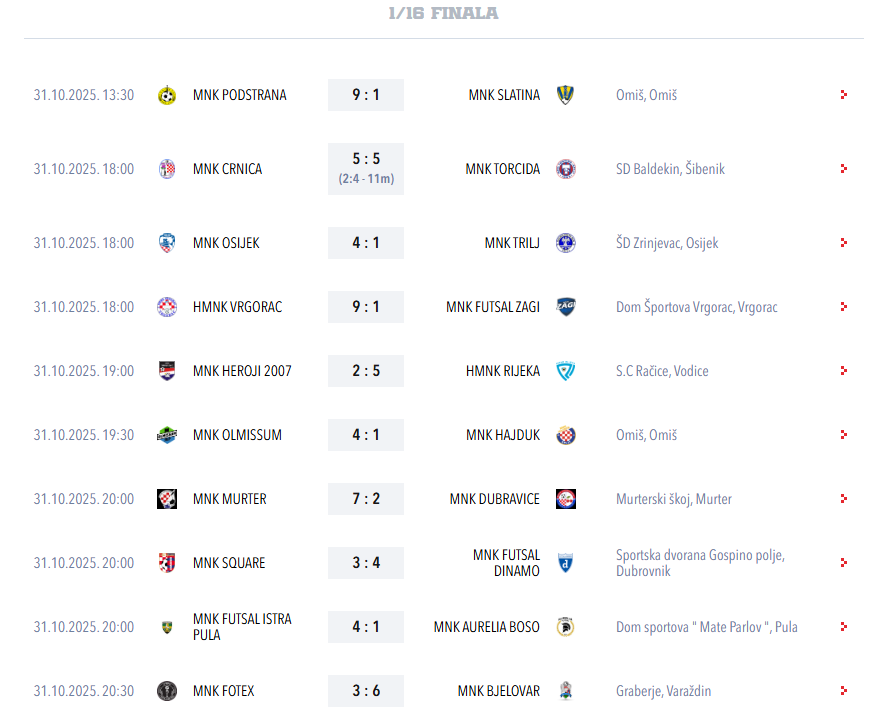Image resolution: width=881 pixels, height=725 pixels.
Task: Open details arrow for Murter vs Dubravice
Action: tap(844, 499)
